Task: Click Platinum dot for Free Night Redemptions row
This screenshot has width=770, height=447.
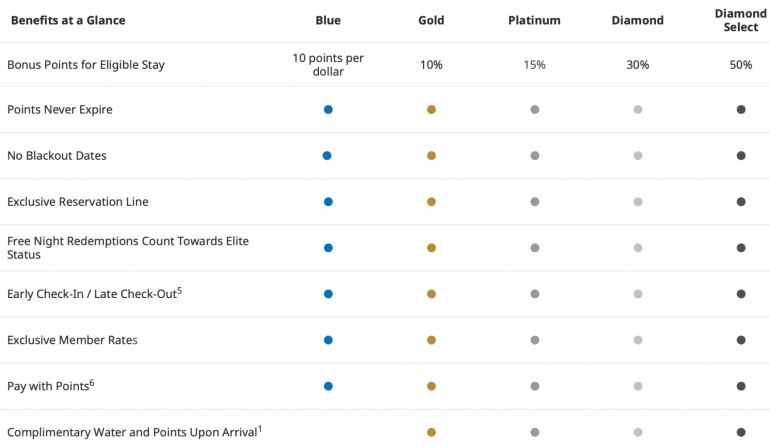Action: pos(535,248)
